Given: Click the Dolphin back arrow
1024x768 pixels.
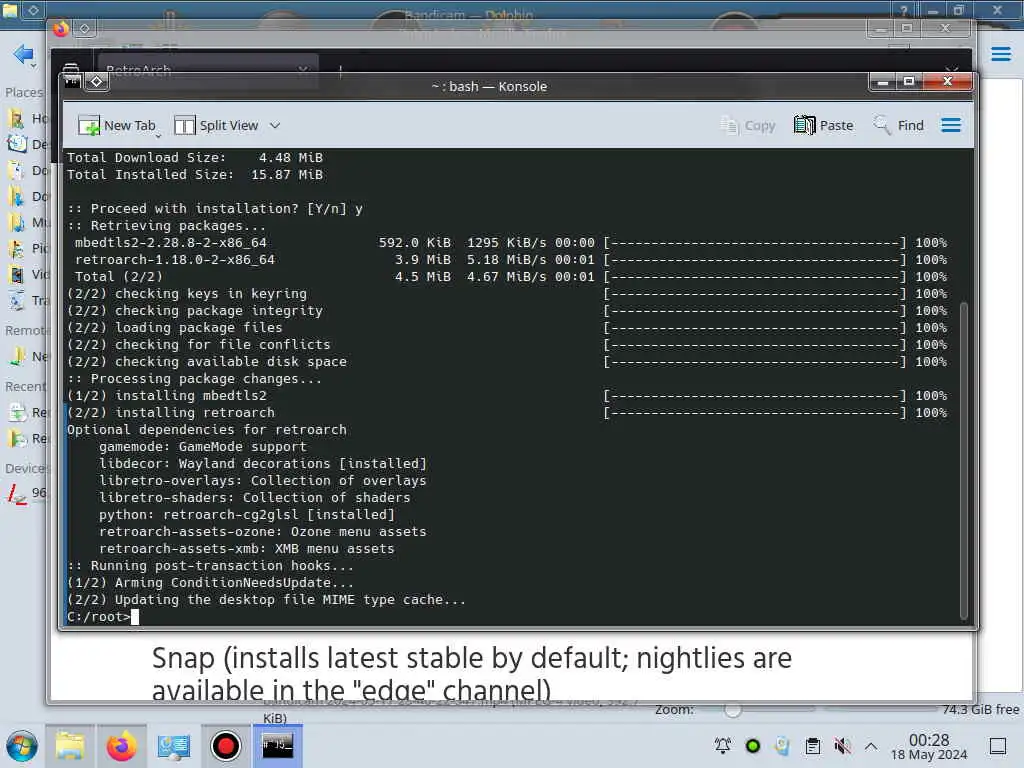Looking at the screenshot, I should point(24,54).
